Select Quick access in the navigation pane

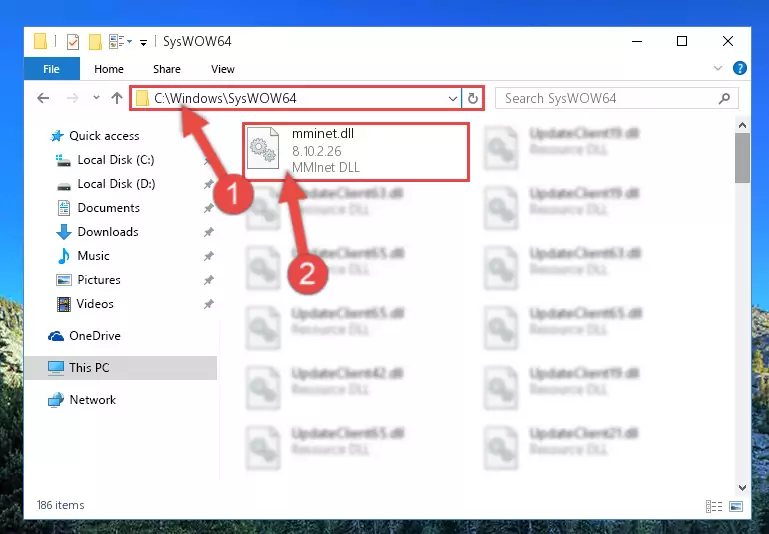pyautogui.click(x=104, y=135)
